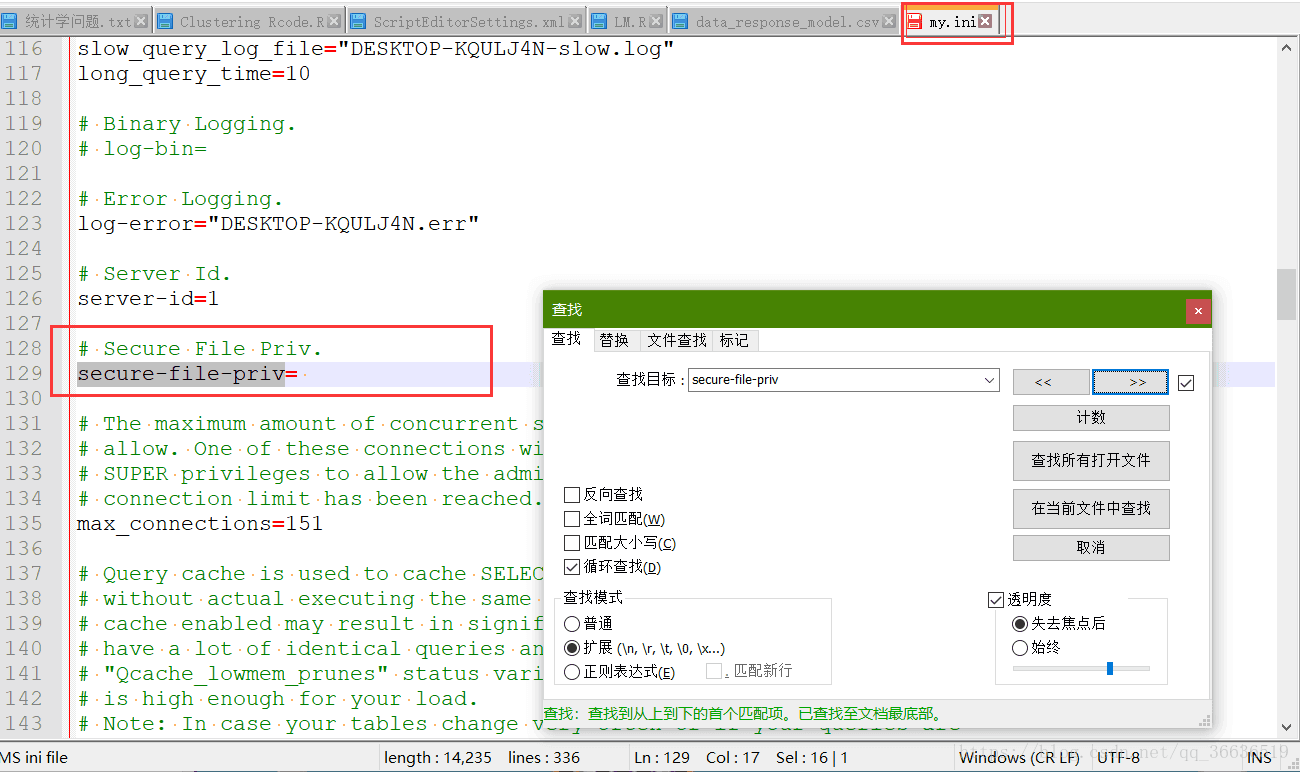This screenshot has width=1300, height=772.
Task: Open the 文件查找 tab in the Find dialog
Action: click(676, 340)
